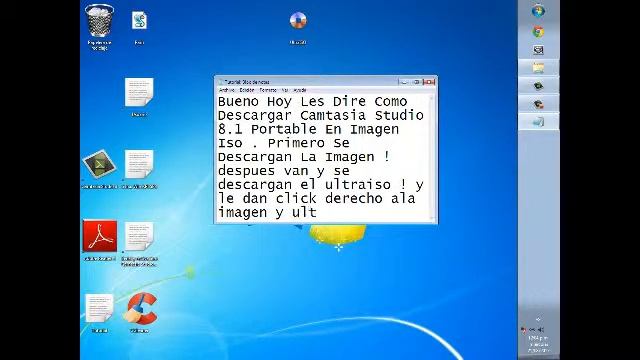This screenshot has height=360, width=640.
Task: Click the red flag action center icon
Action: (524, 329)
